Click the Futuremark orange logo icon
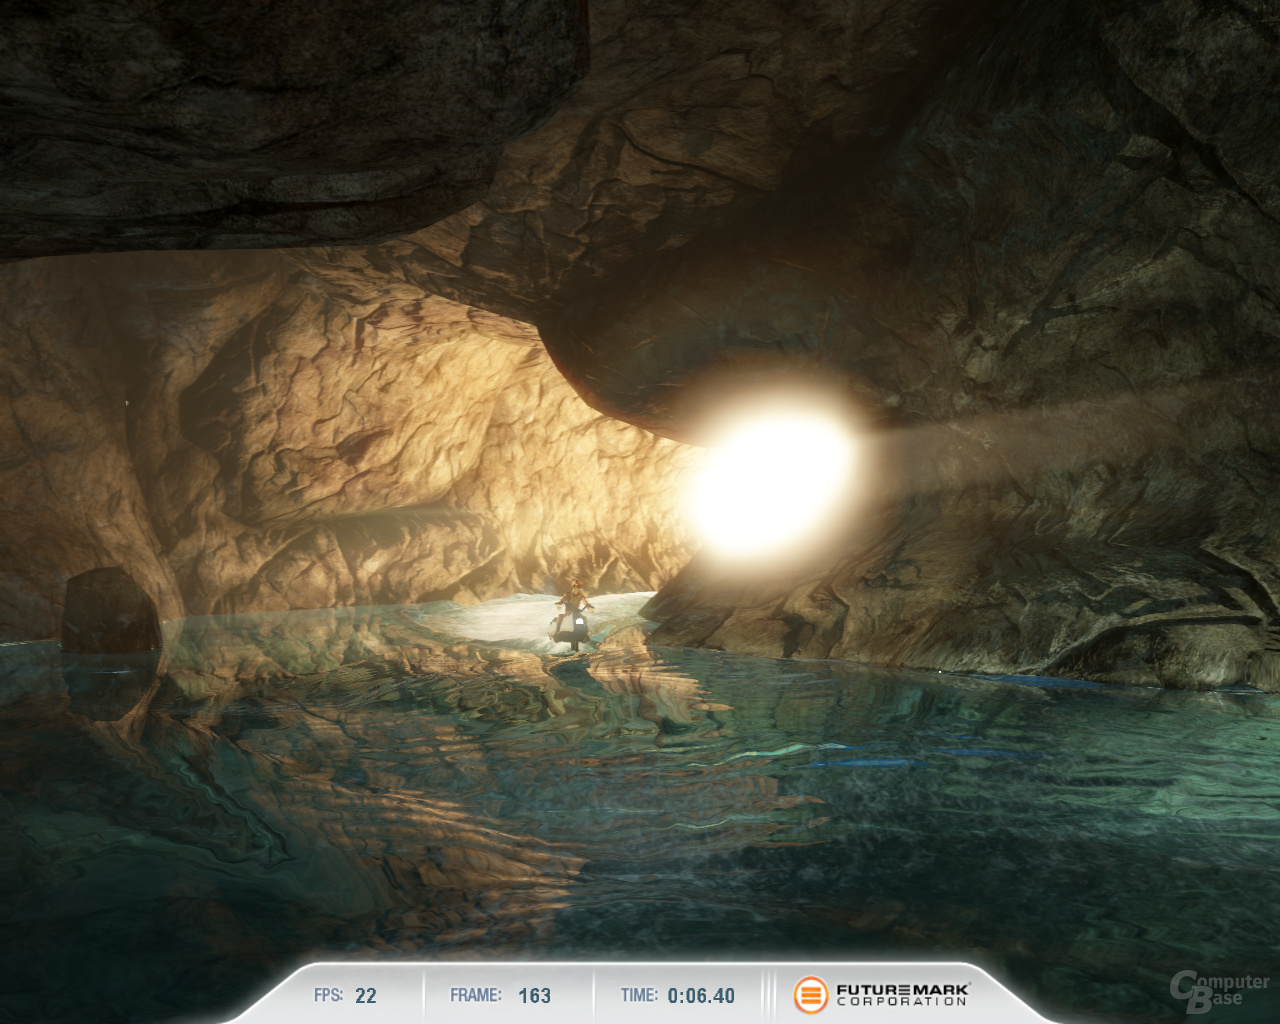The width and height of the screenshot is (1280, 1024). point(811,995)
